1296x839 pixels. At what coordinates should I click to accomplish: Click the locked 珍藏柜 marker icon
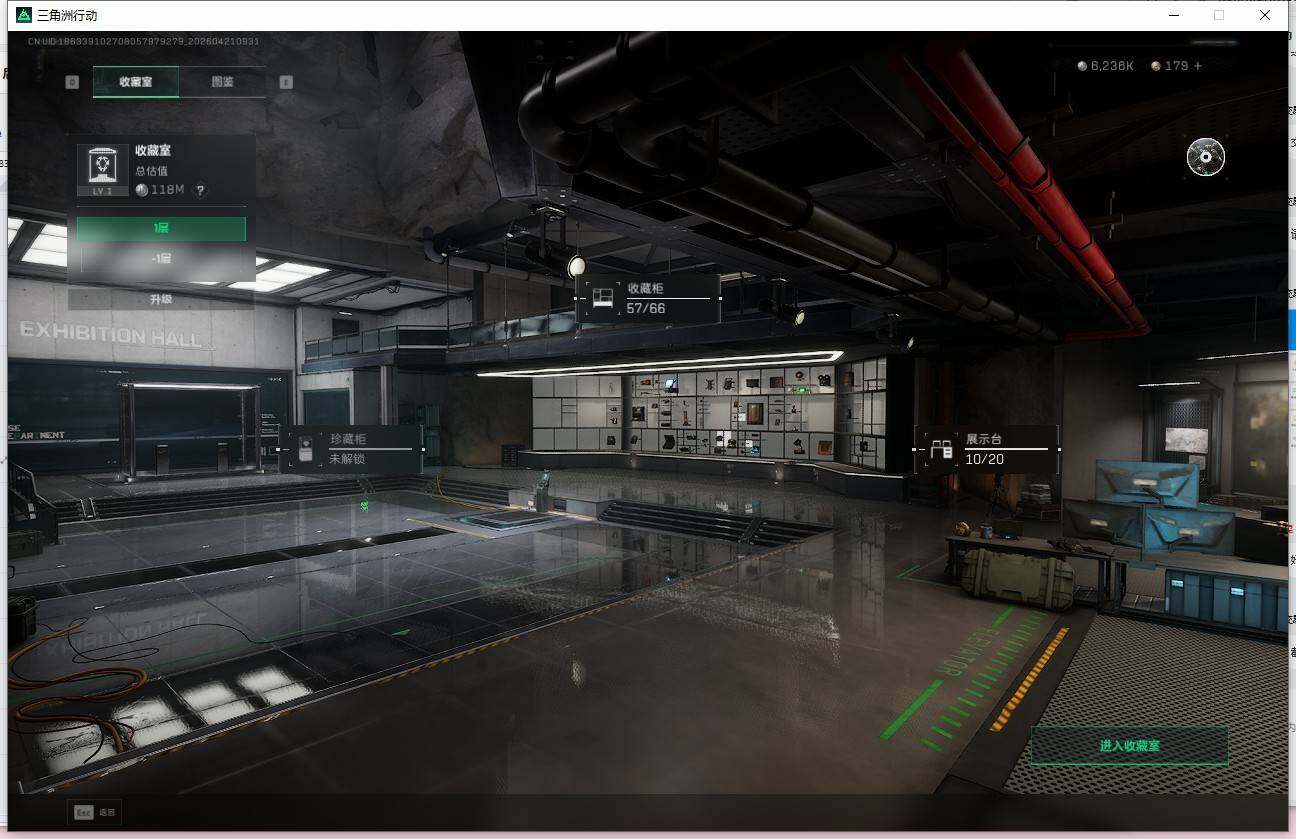pos(307,449)
